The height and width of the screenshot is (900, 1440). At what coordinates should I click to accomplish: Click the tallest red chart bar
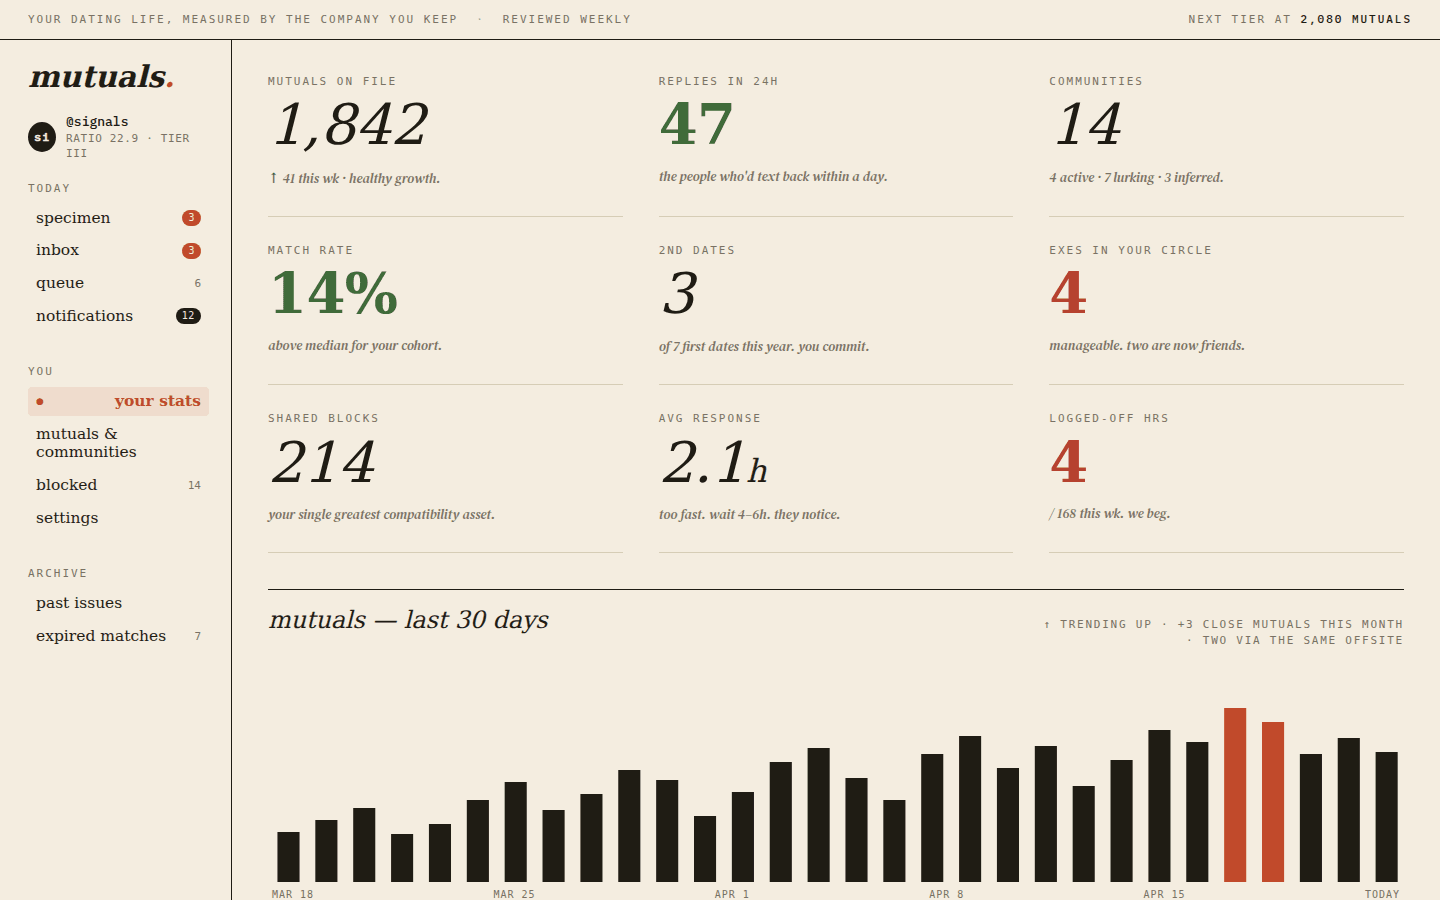[1235, 795]
